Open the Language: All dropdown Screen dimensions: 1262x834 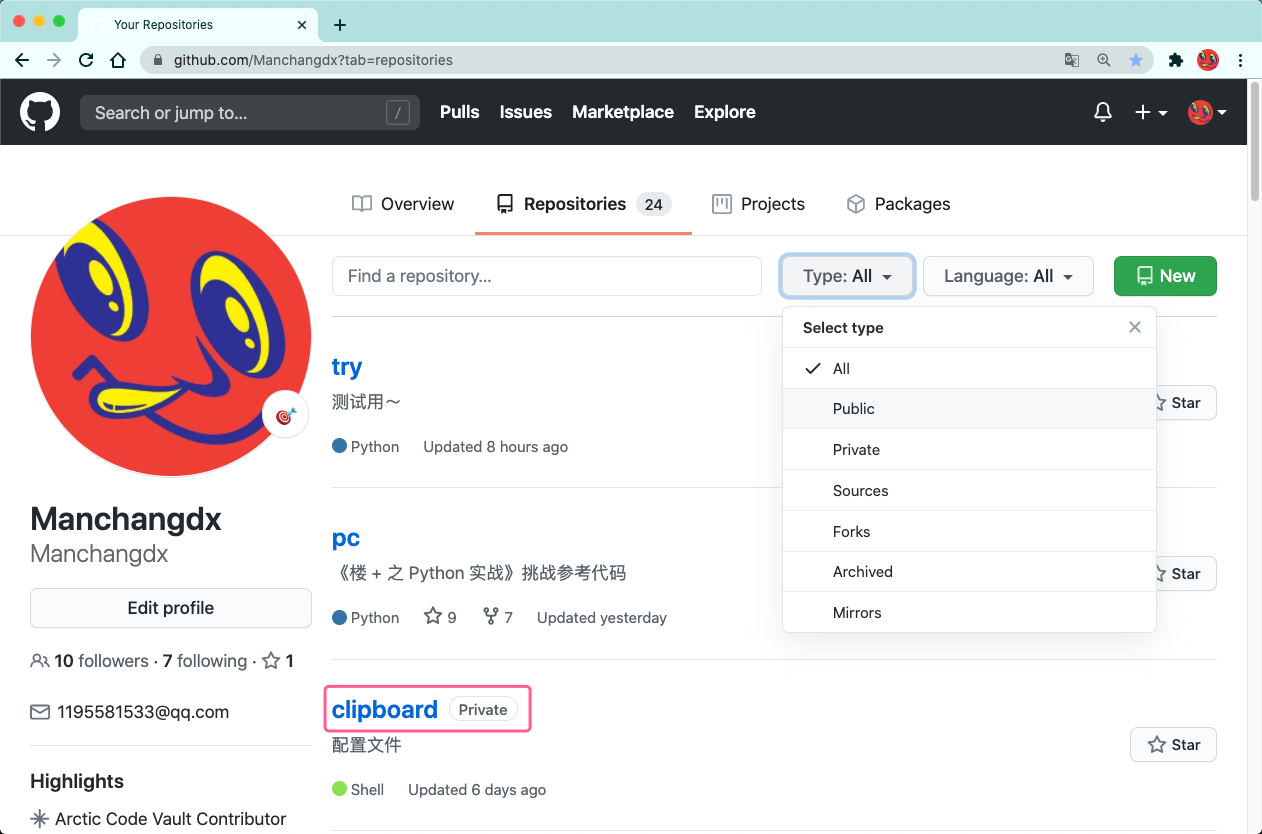tap(1008, 276)
